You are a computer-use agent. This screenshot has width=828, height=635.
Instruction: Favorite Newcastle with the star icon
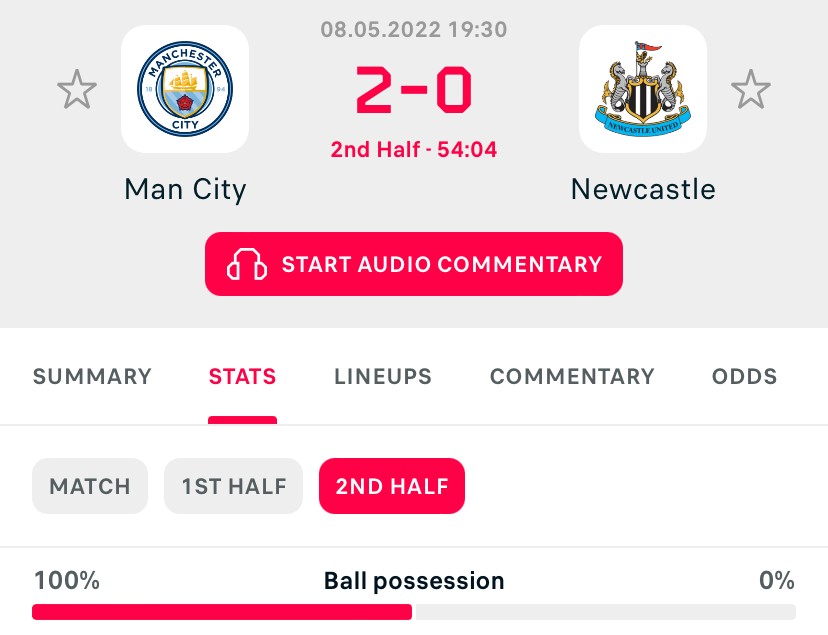pyautogui.click(x=750, y=90)
